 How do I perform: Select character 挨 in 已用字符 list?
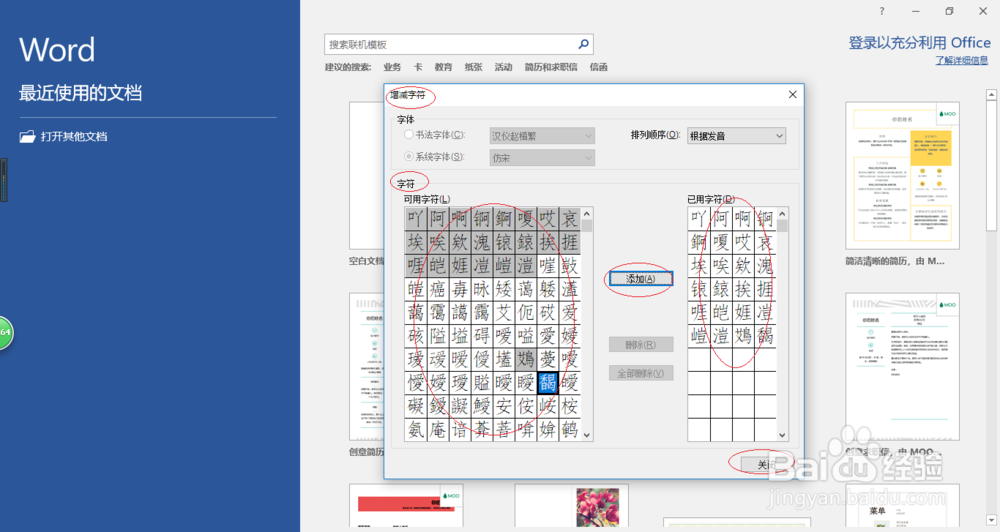743,289
